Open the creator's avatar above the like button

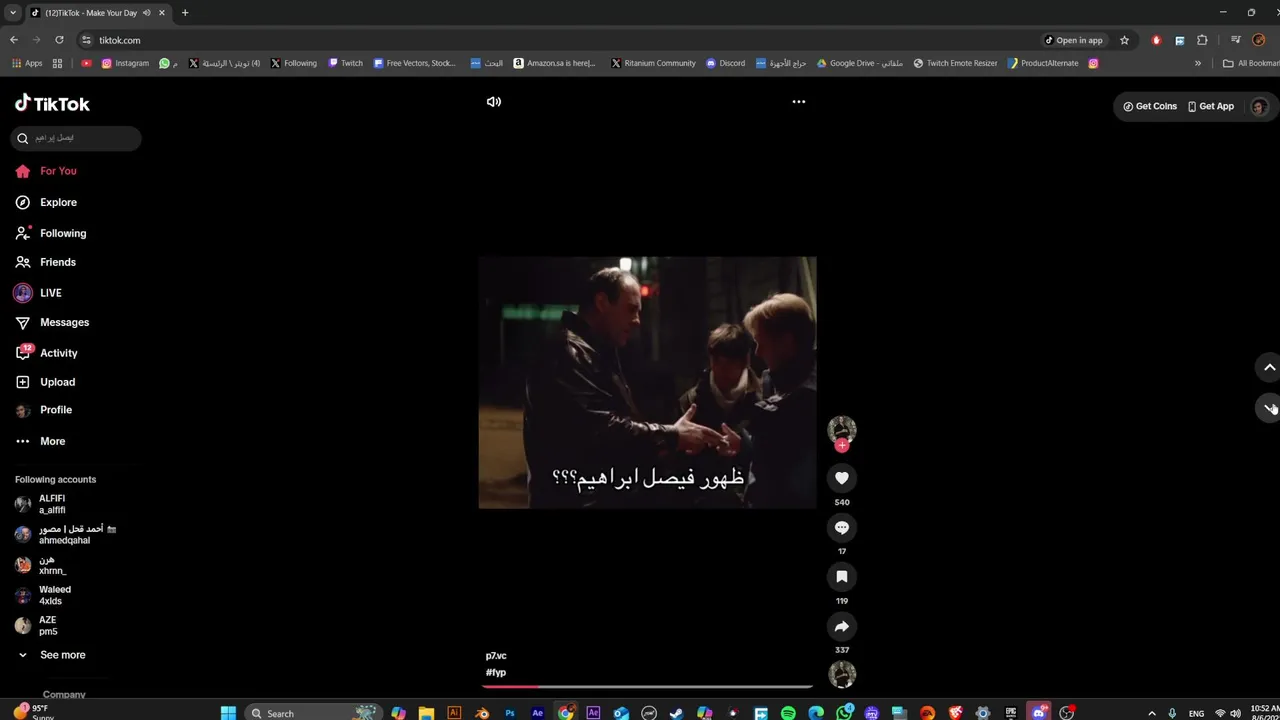pyautogui.click(x=842, y=429)
